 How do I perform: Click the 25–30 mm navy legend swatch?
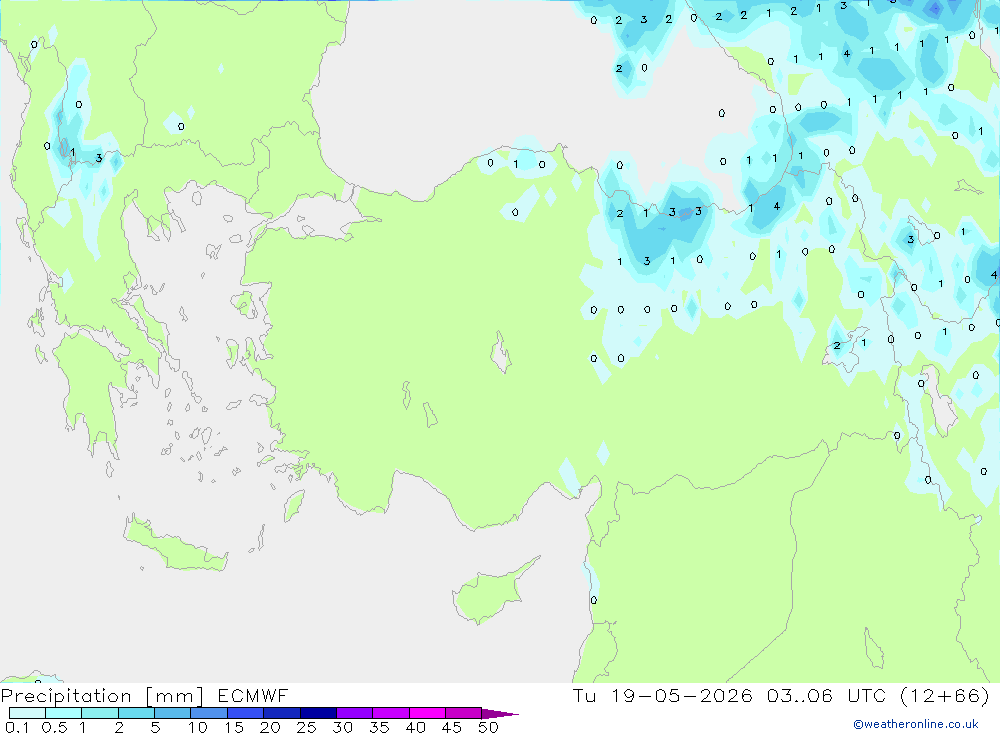(x=318, y=713)
